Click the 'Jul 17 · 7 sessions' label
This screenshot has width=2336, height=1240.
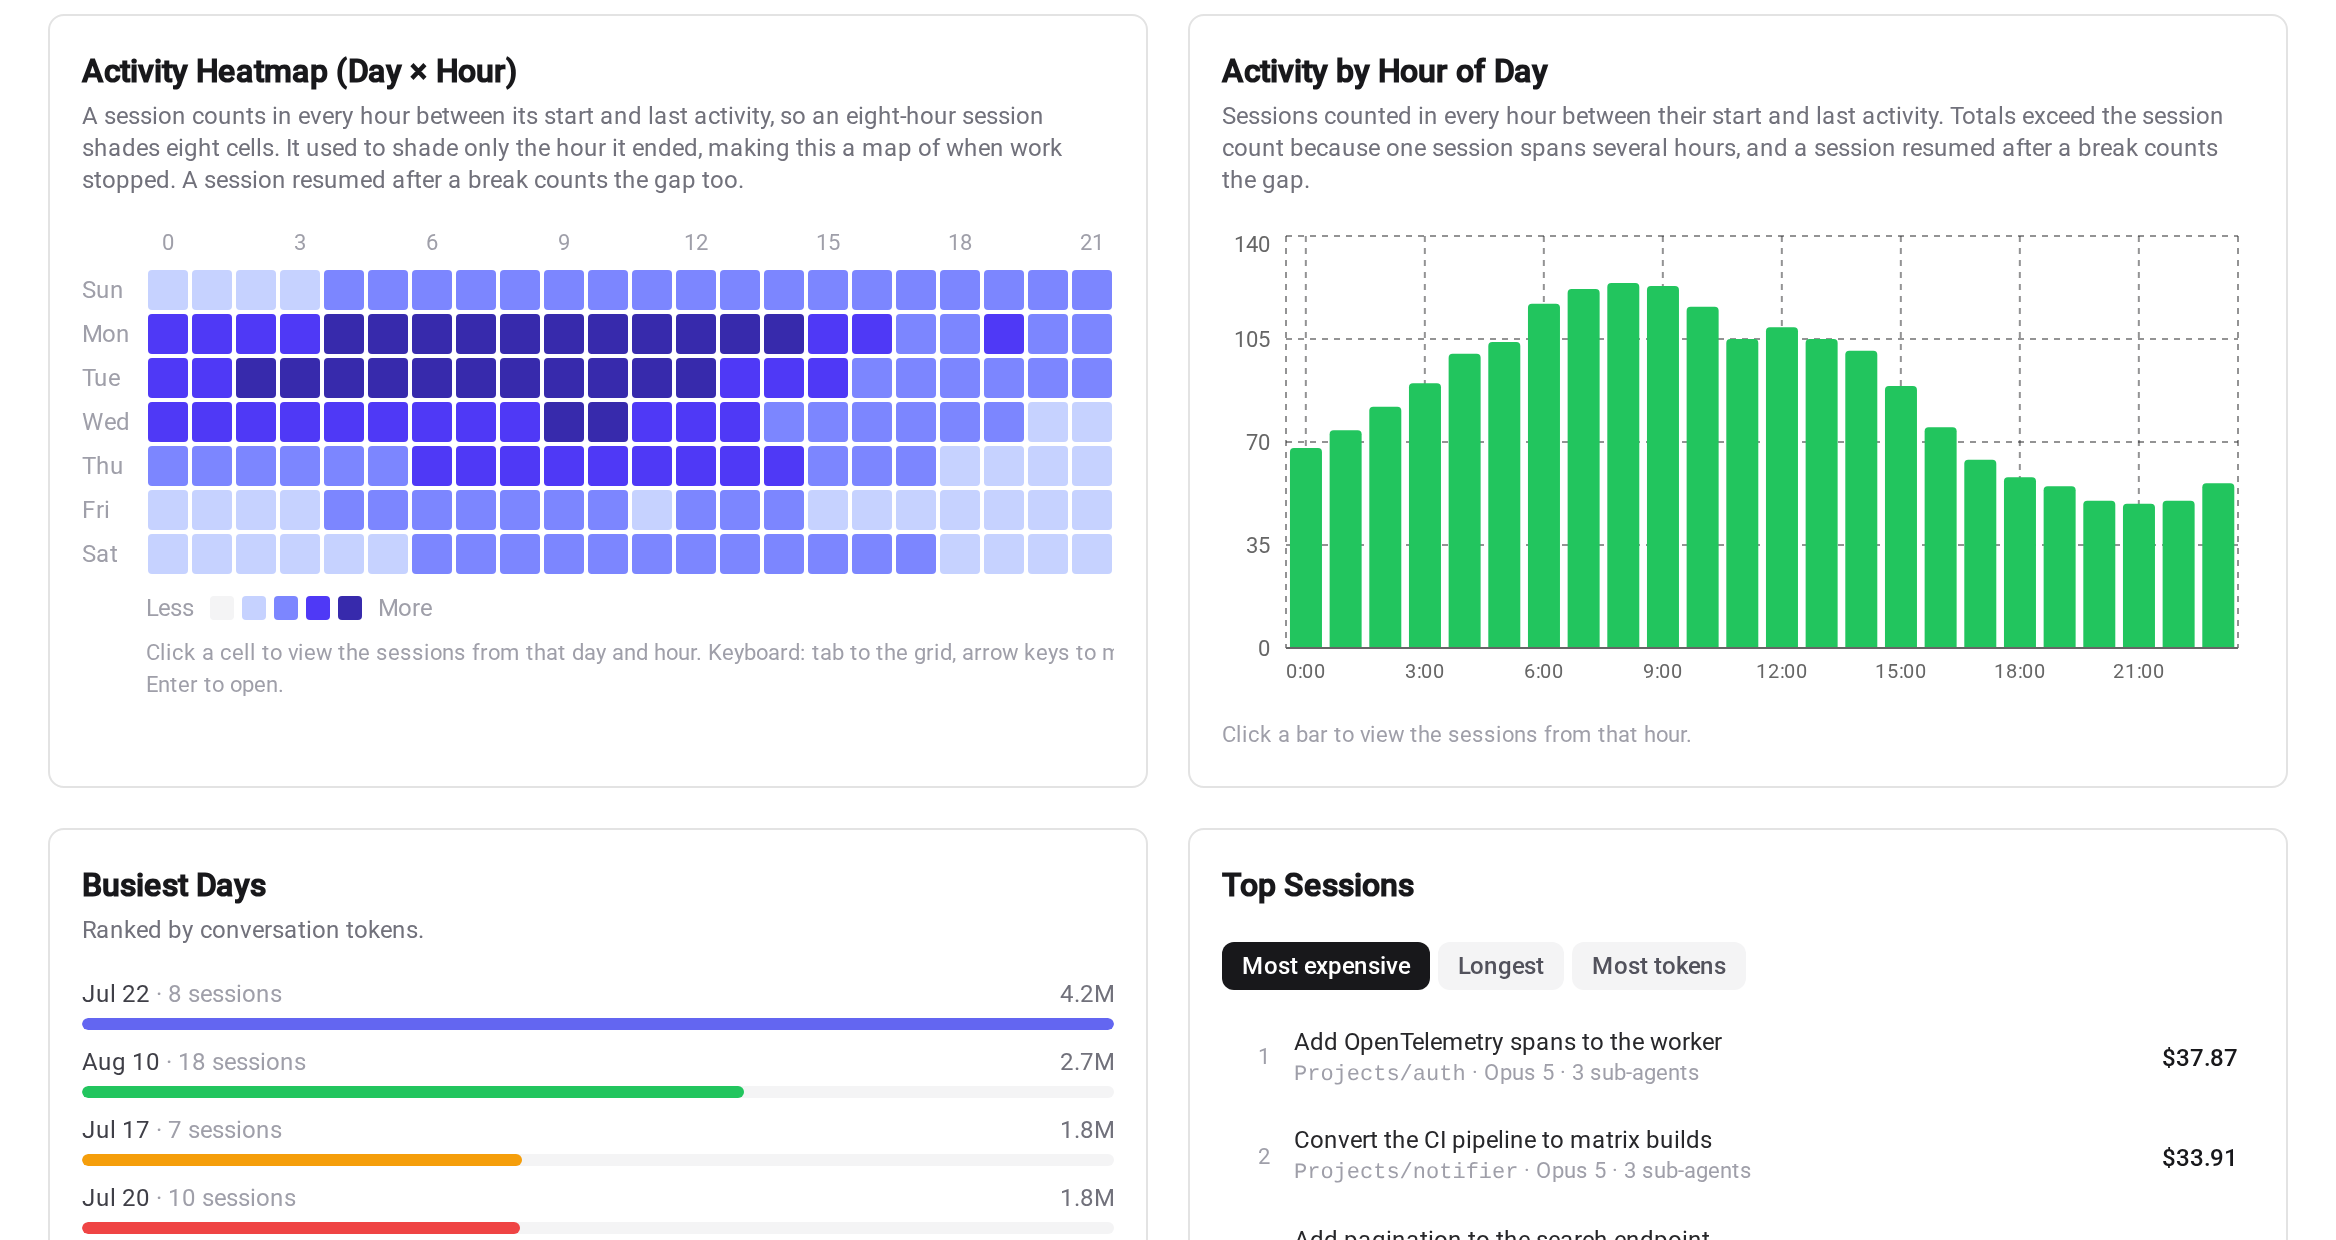pos(182,1130)
